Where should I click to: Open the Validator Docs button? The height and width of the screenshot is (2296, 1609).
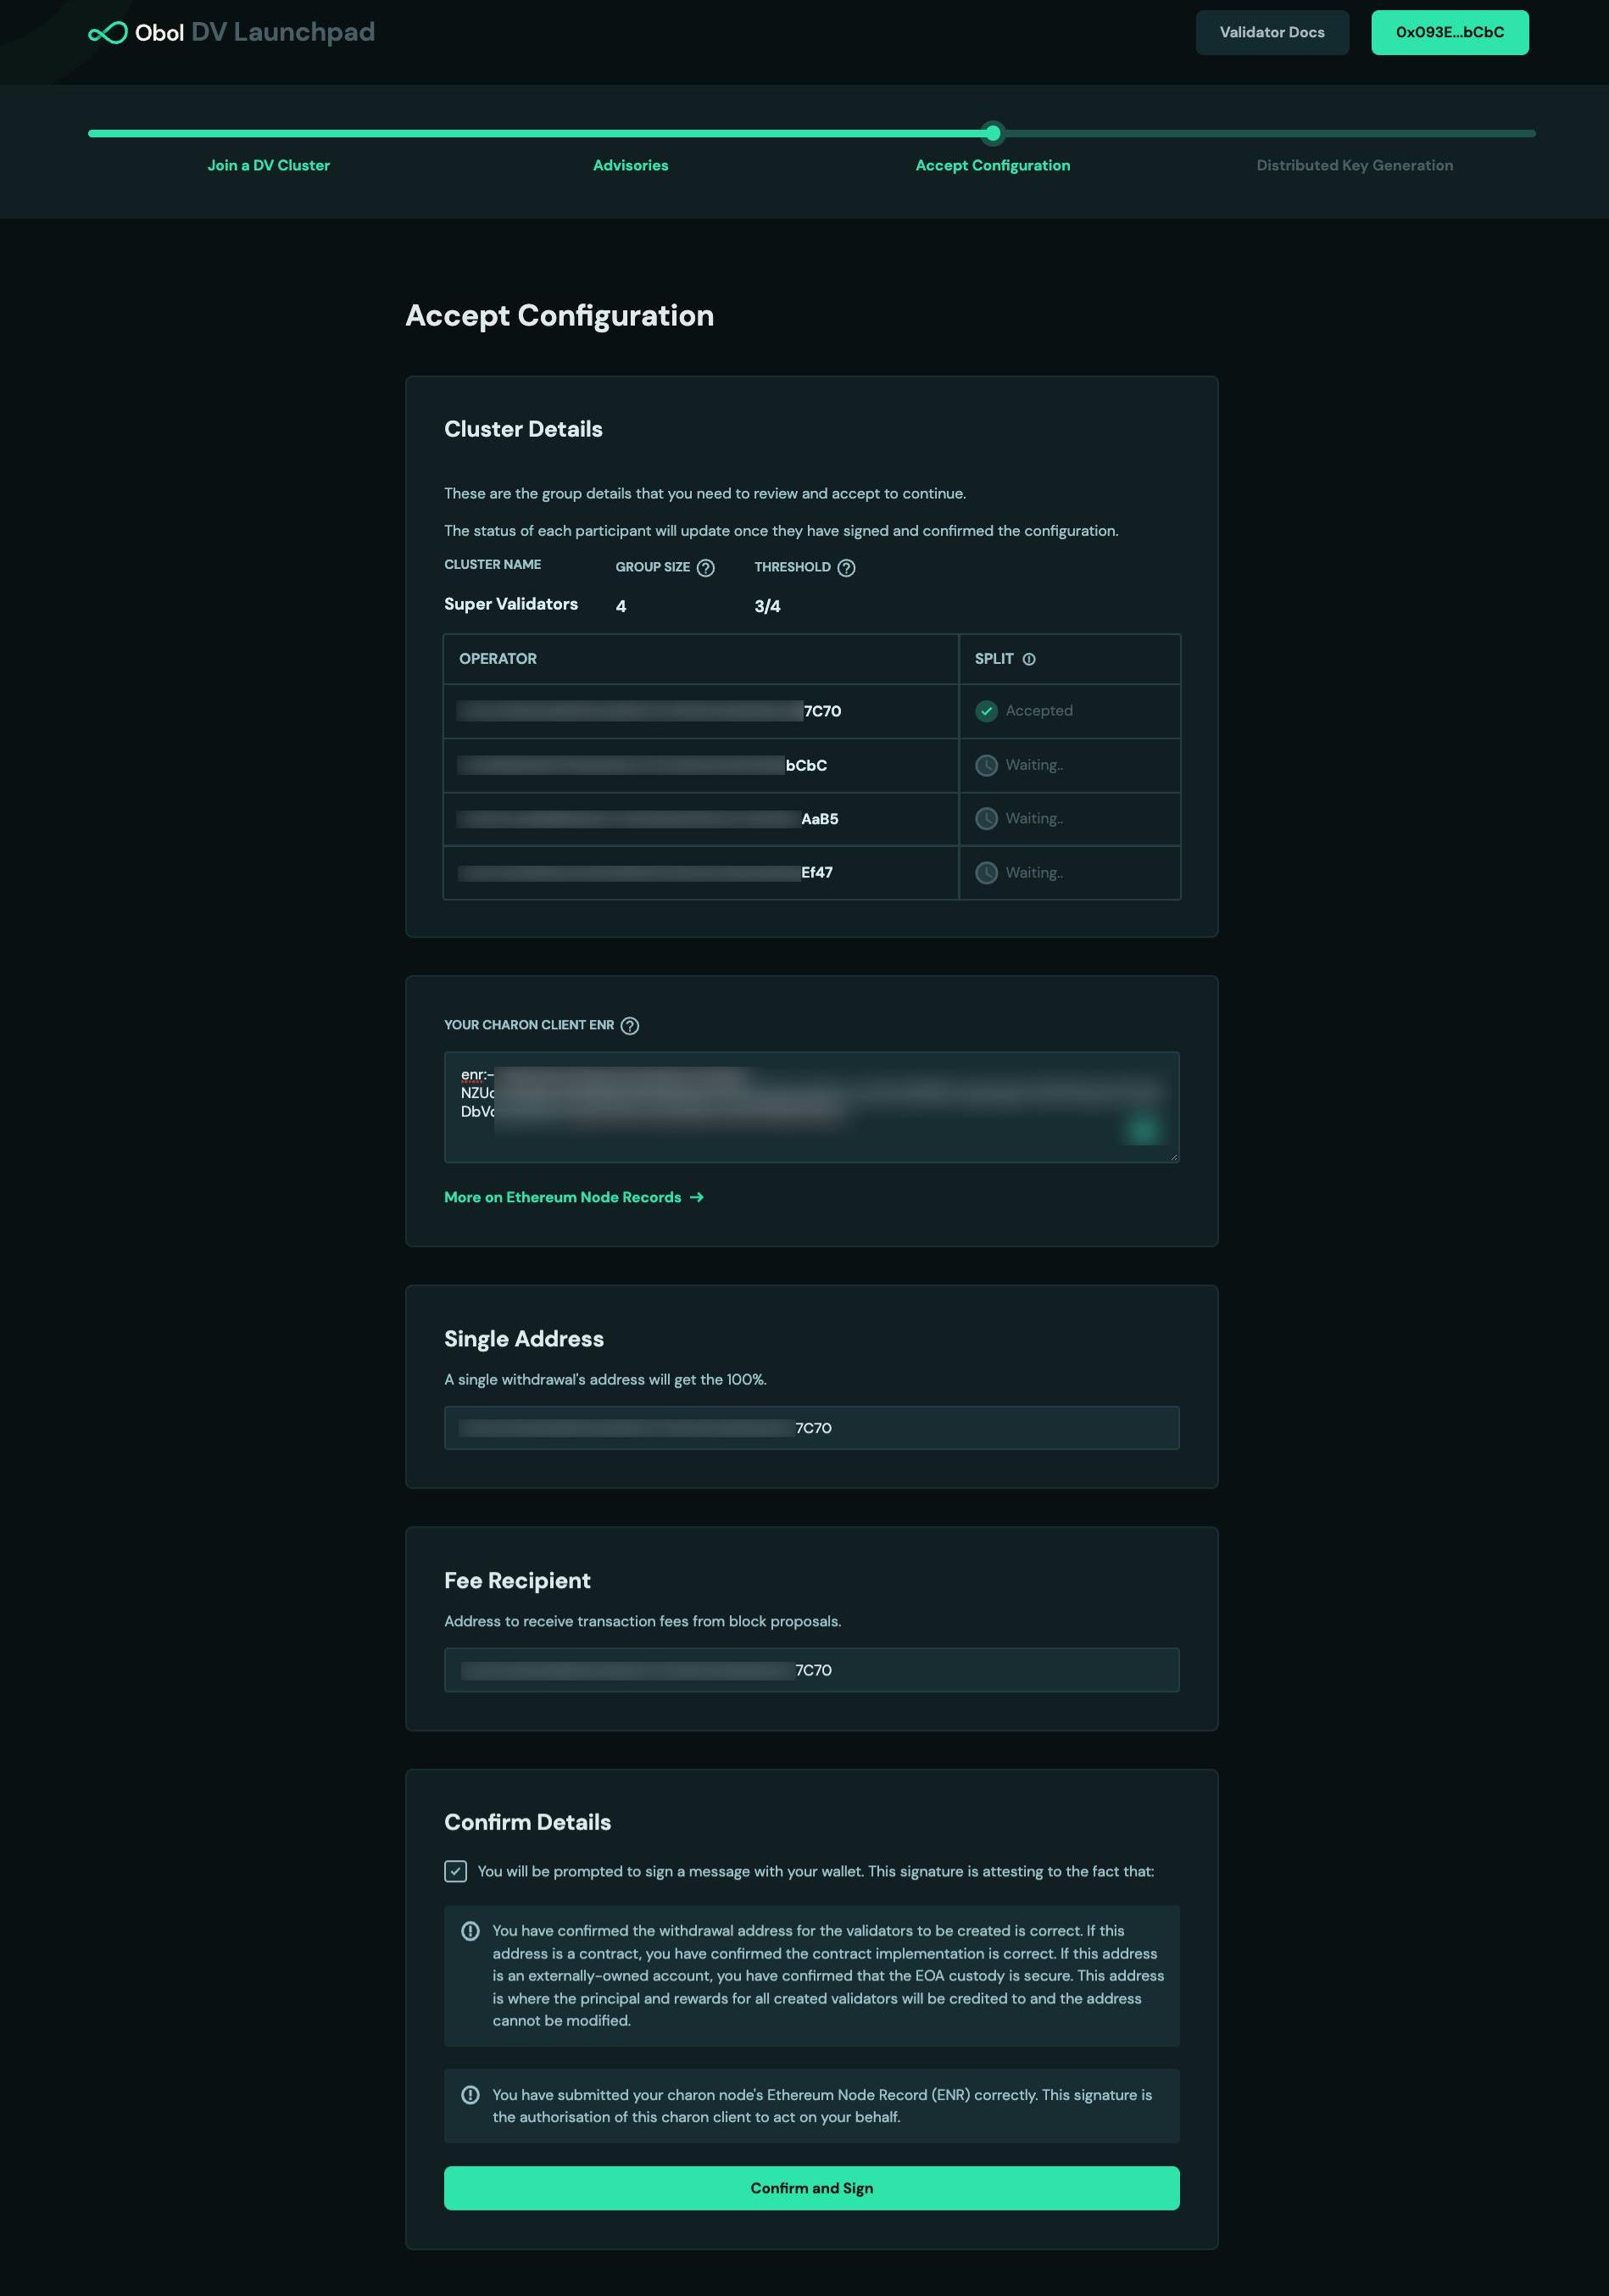(1271, 33)
